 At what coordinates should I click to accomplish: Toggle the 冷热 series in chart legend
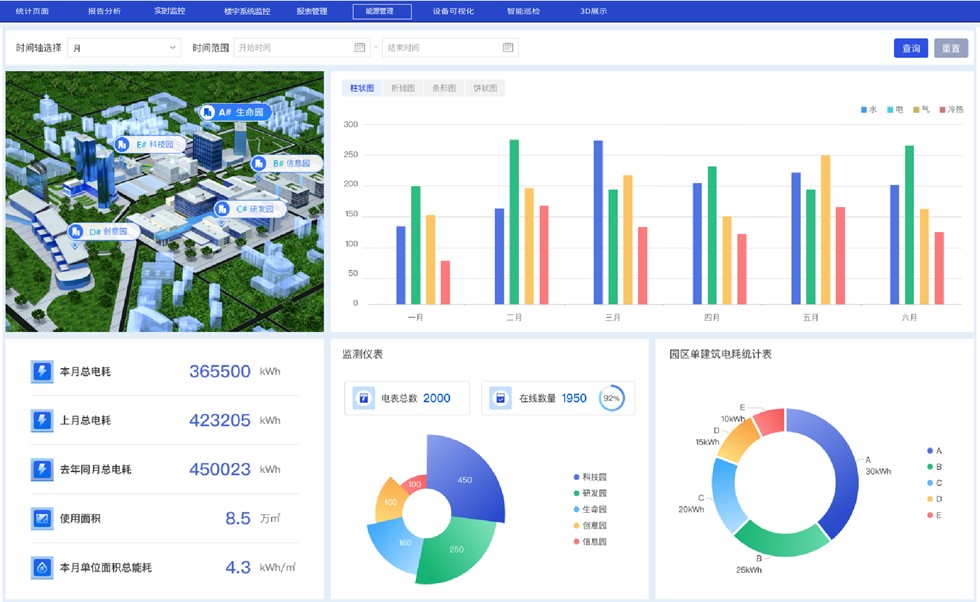951,109
